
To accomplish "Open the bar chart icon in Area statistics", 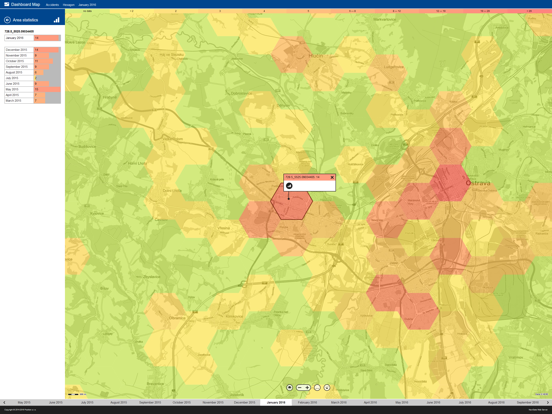I will point(56,20).
